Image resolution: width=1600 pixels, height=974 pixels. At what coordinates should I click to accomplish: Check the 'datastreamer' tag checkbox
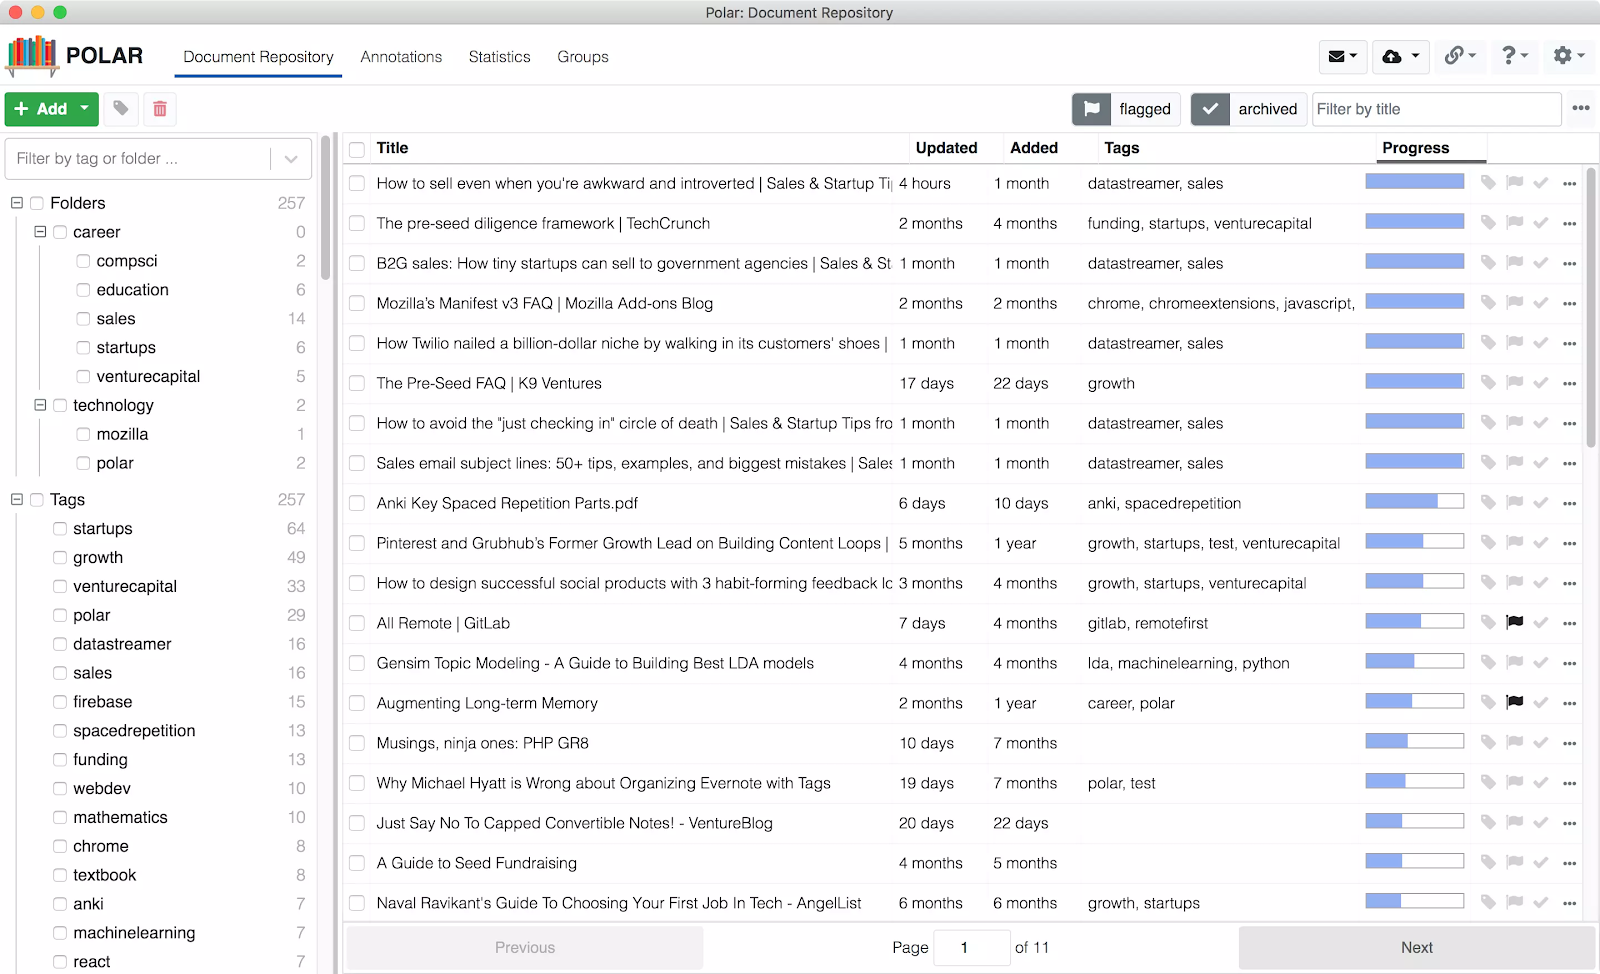[x=60, y=645]
